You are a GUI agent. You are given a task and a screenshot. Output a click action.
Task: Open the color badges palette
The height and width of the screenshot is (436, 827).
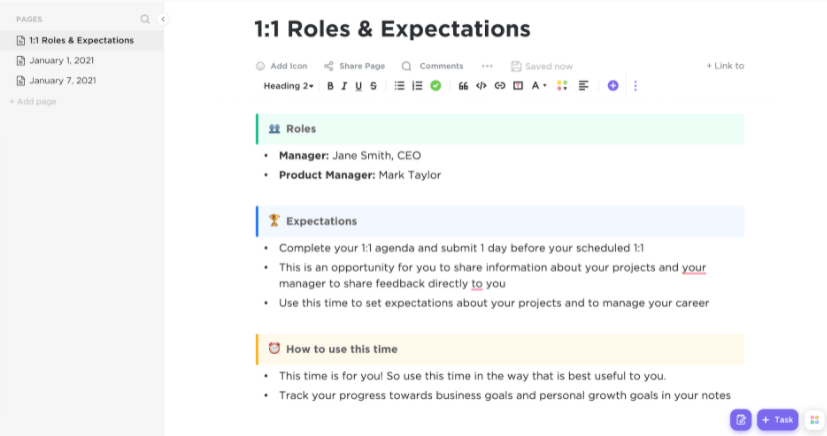[562, 86]
